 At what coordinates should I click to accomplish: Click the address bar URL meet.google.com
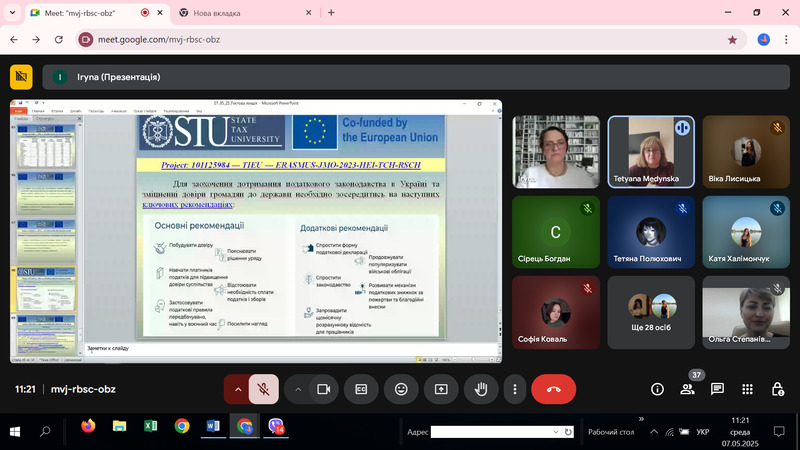159,39
